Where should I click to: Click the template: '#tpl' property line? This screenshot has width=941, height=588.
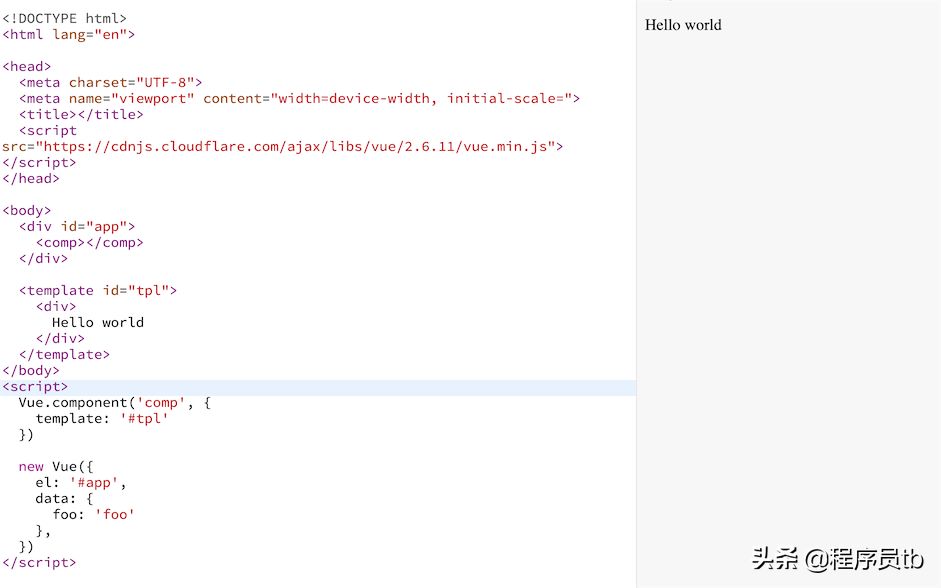pos(102,418)
